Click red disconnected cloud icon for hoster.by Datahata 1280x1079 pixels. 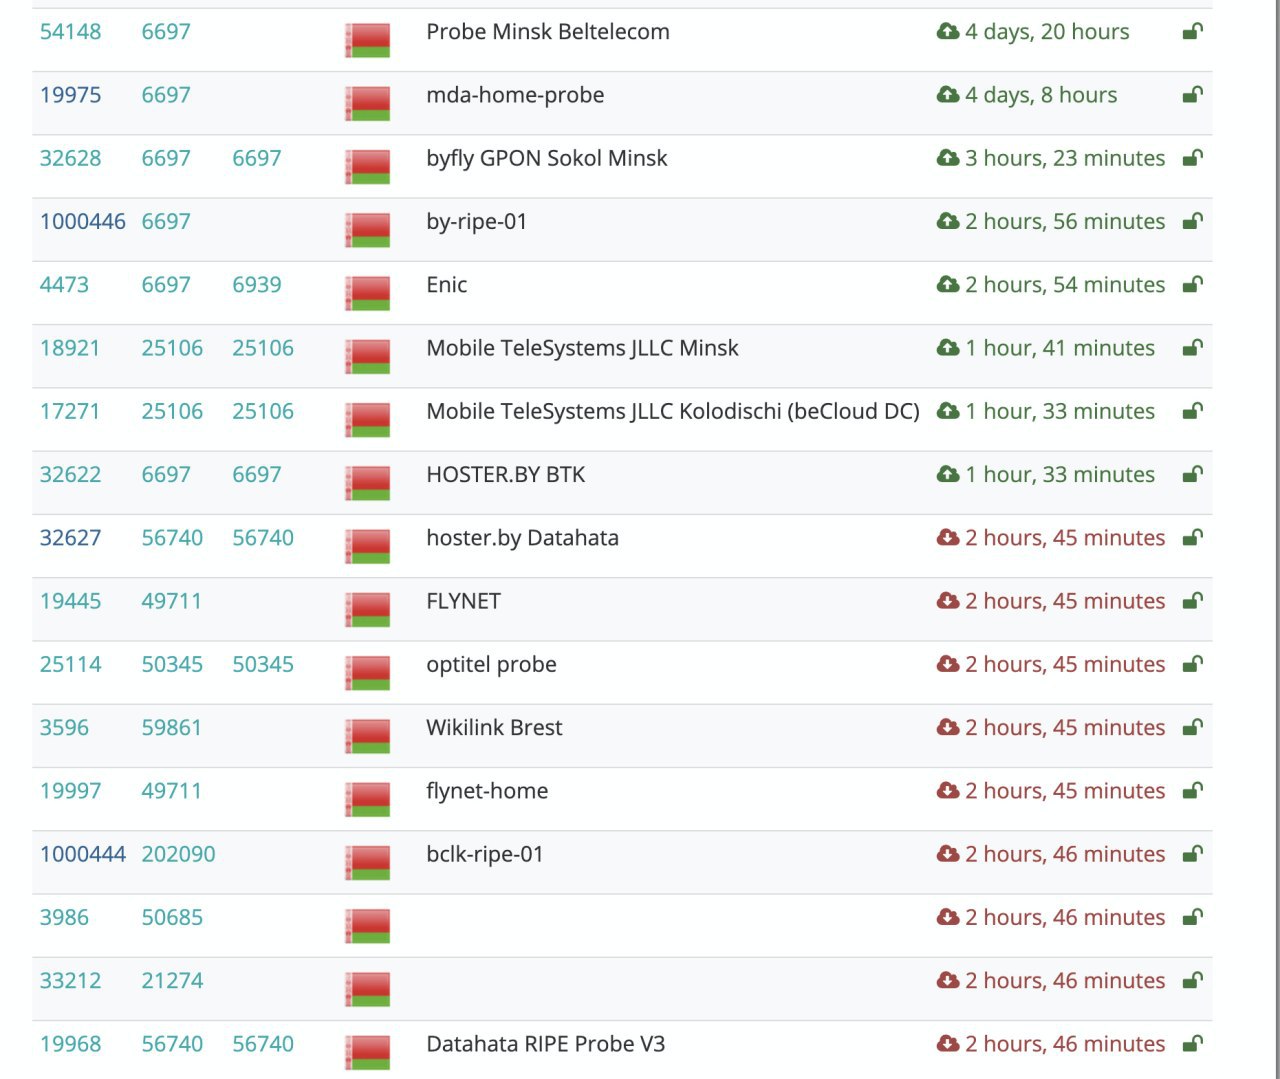coord(947,538)
